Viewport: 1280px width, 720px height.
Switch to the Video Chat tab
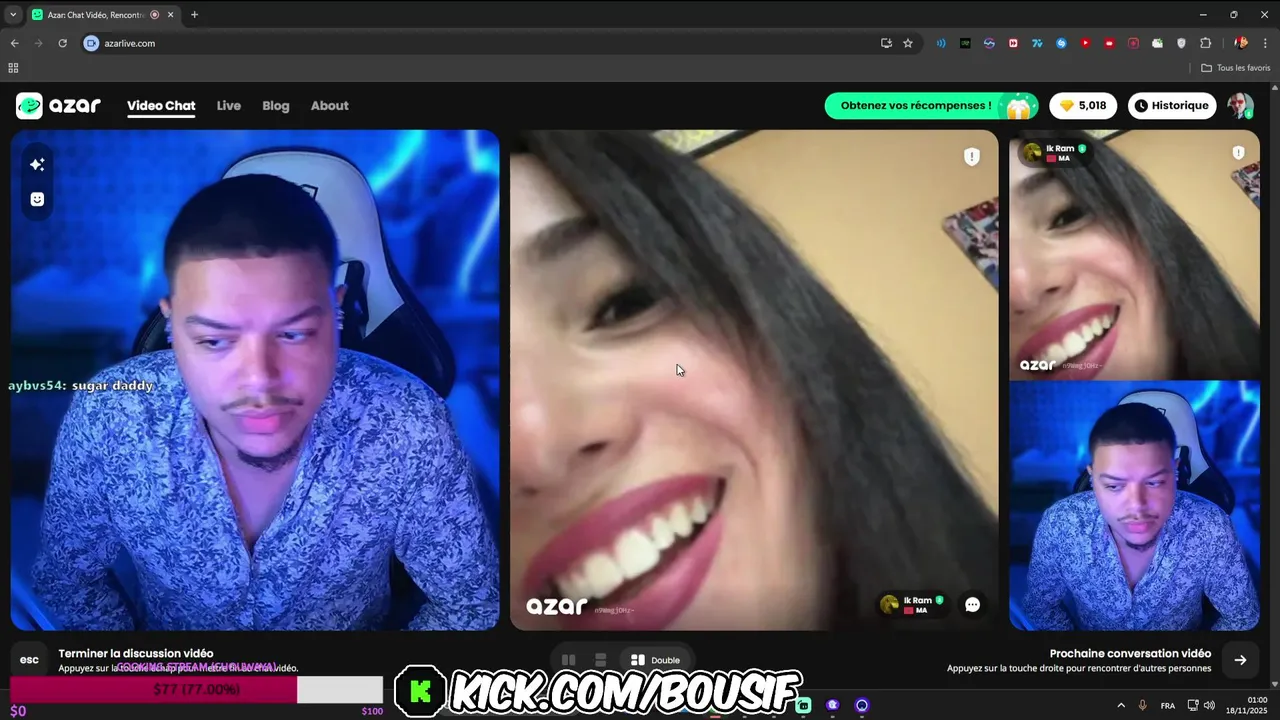click(161, 106)
